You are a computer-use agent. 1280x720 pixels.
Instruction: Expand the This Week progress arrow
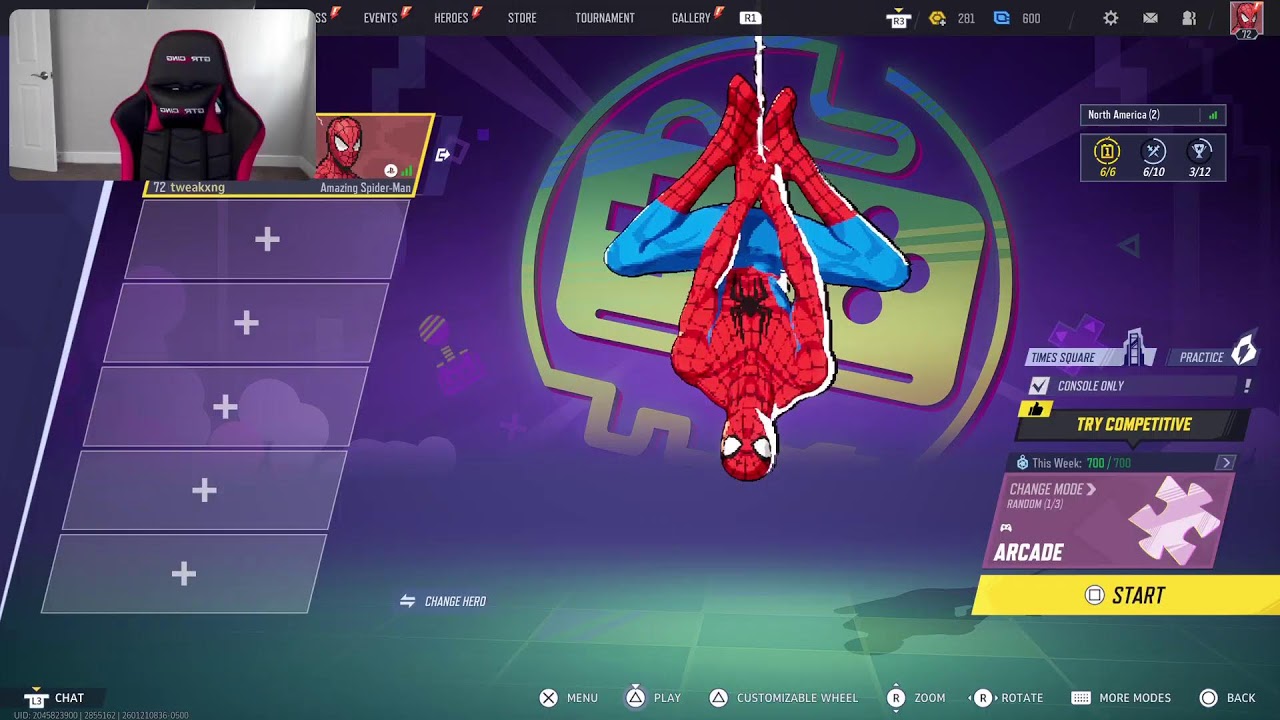1226,463
